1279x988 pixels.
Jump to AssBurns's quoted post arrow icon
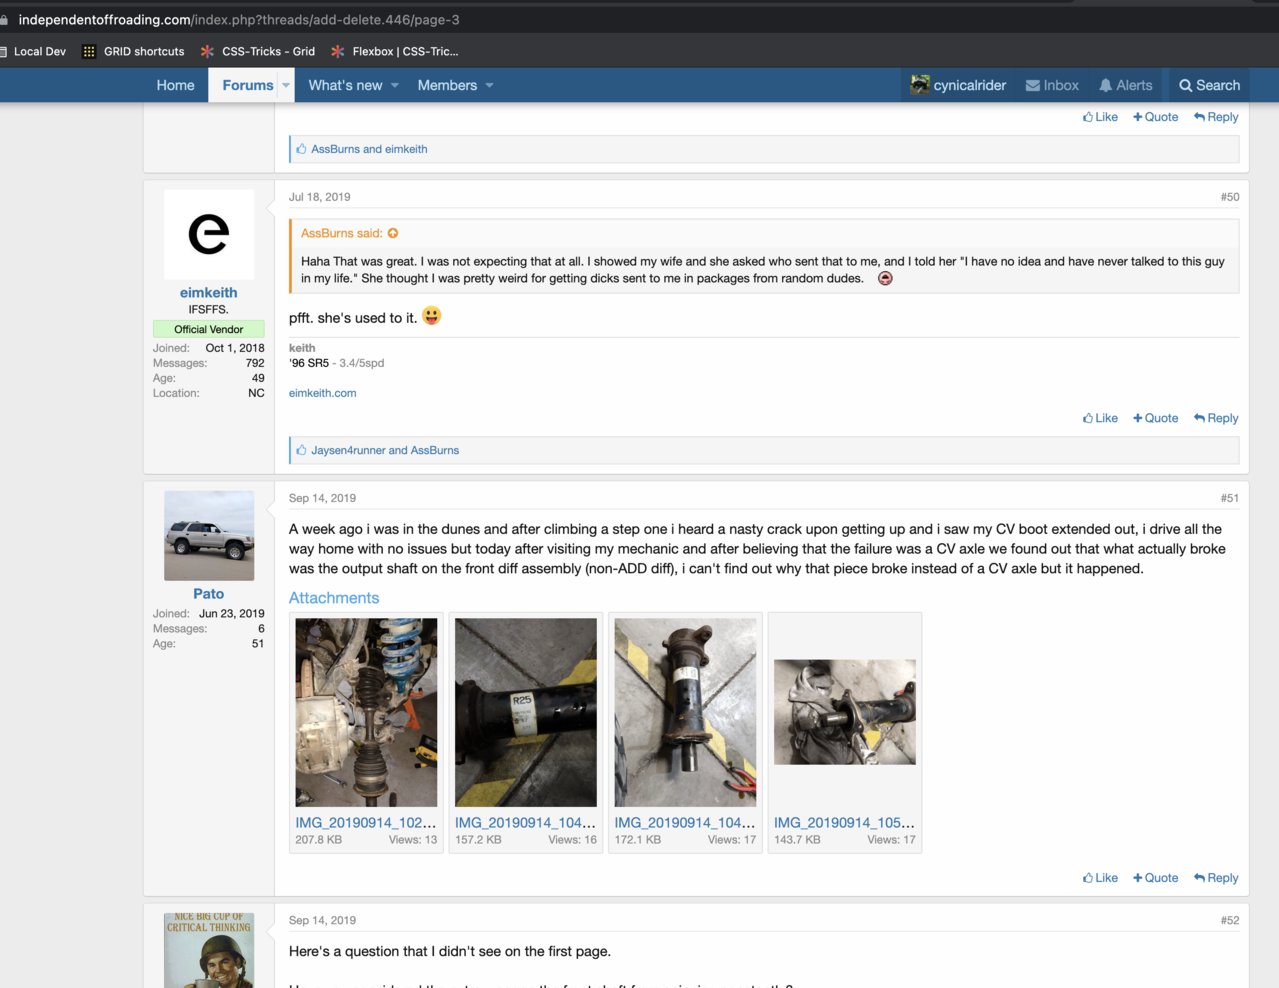tap(393, 233)
